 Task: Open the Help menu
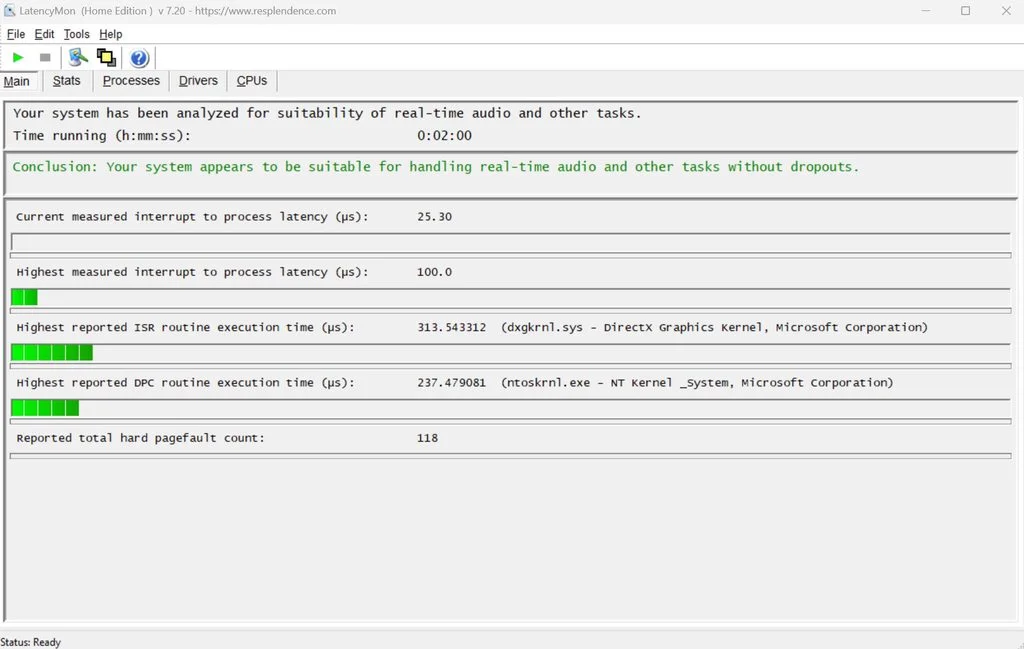click(x=110, y=34)
